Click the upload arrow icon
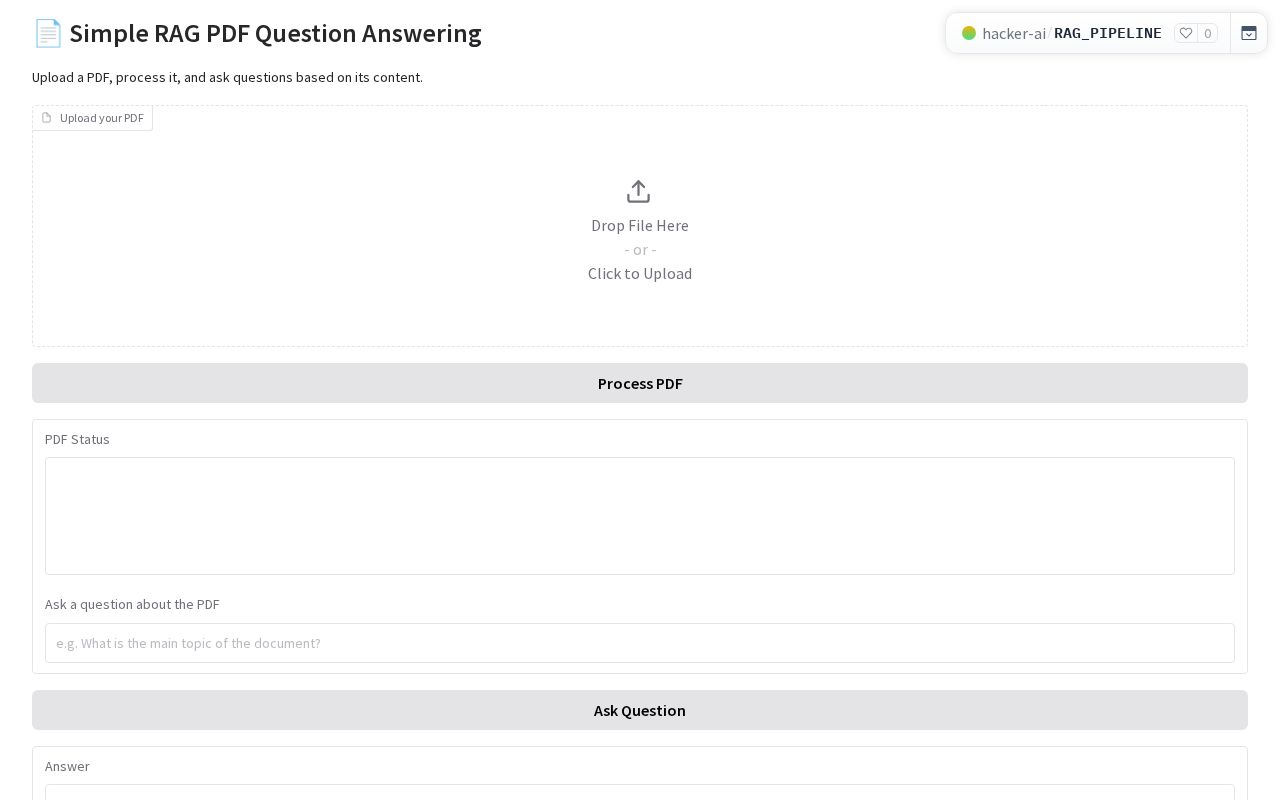The image size is (1280, 800). tap(638, 191)
